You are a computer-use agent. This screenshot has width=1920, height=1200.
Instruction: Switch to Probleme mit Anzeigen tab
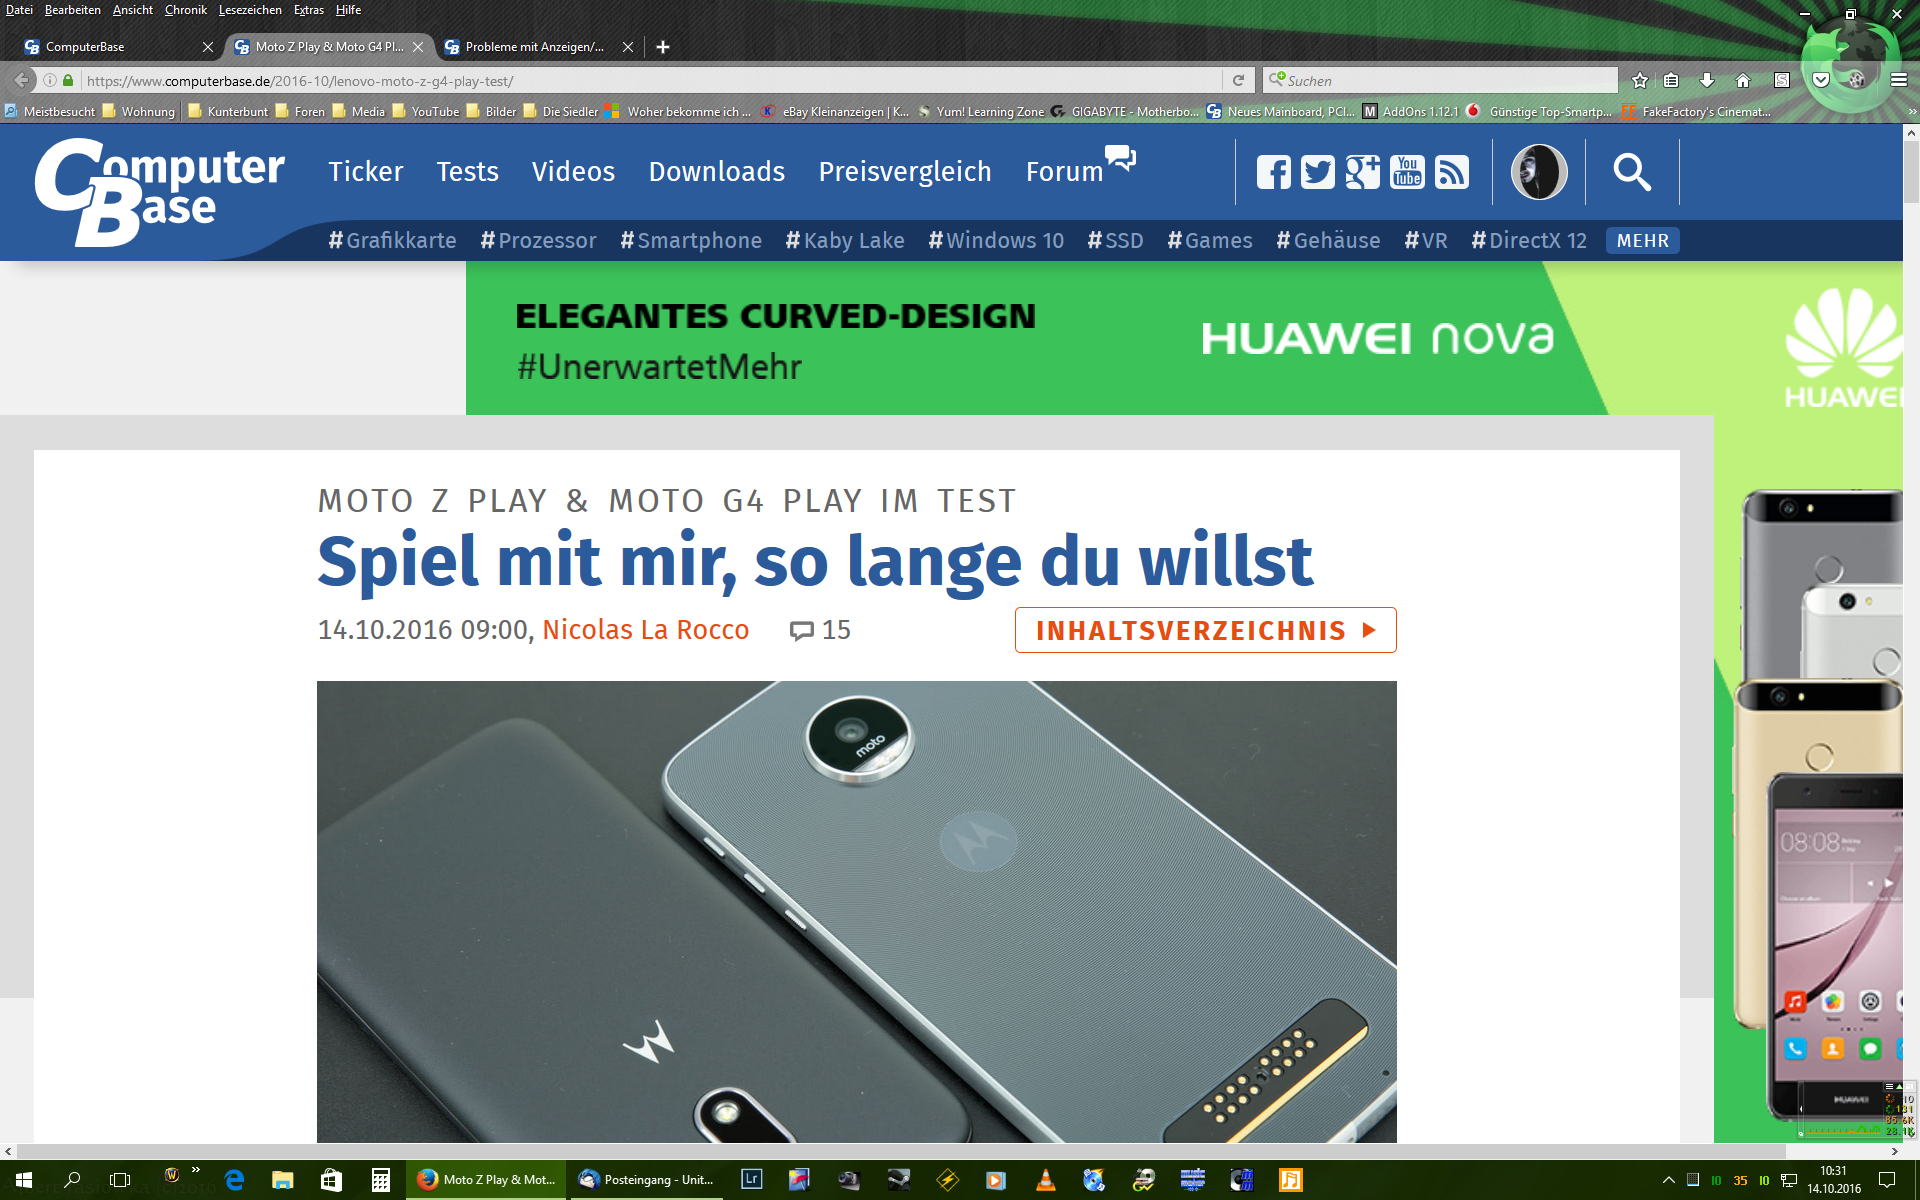pyautogui.click(x=534, y=47)
